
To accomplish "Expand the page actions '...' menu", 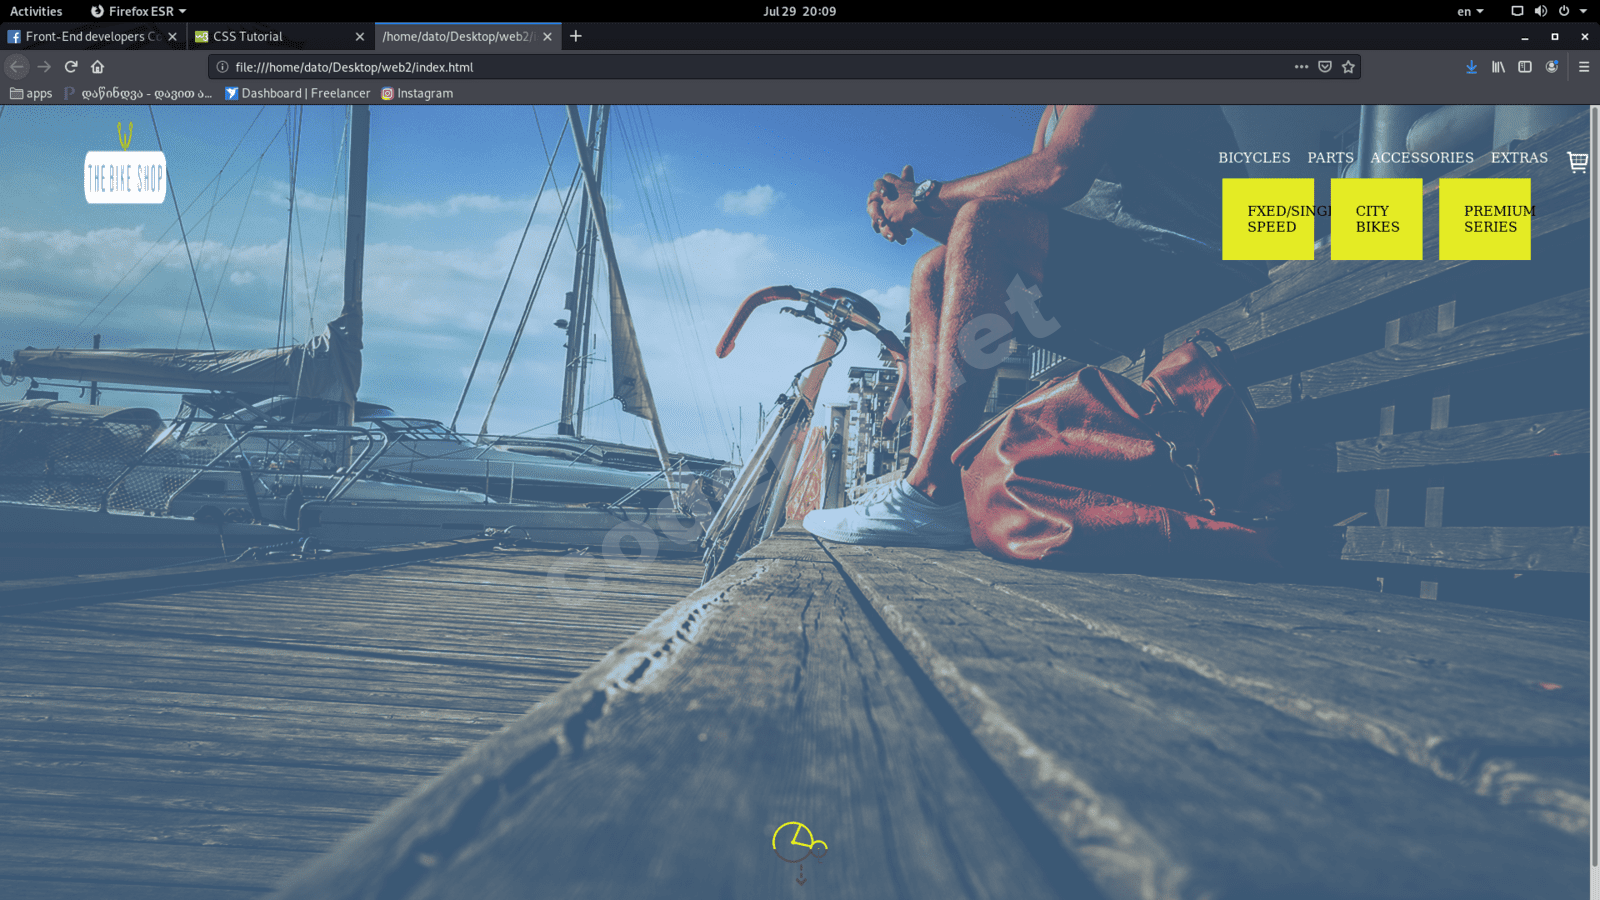I will click(1300, 67).
